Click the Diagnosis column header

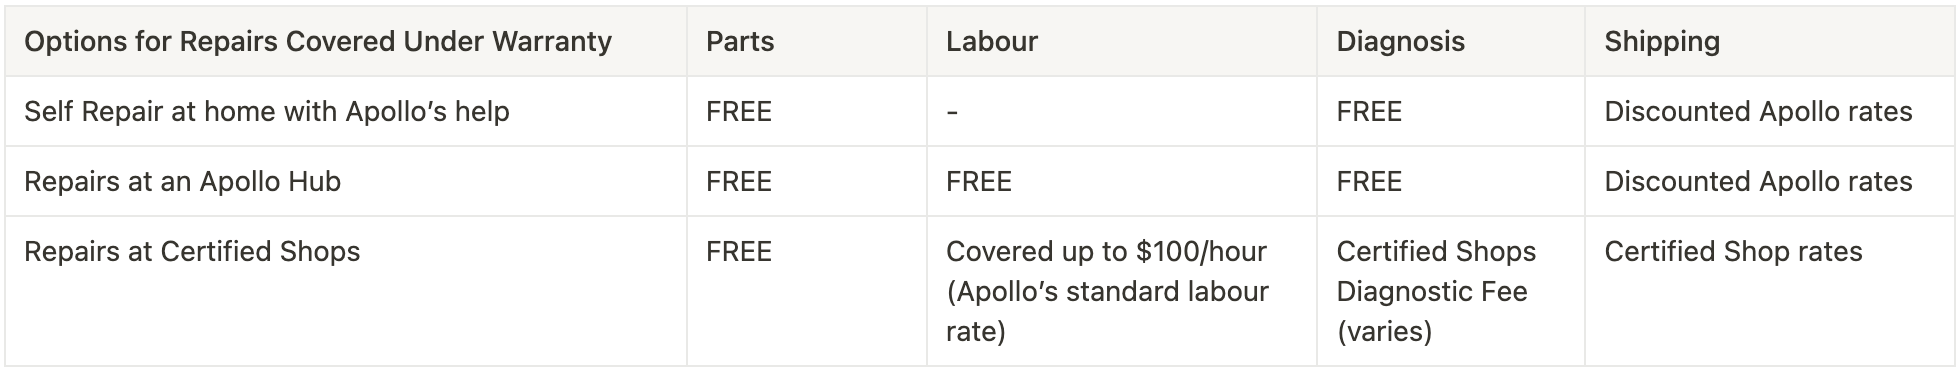pos(1400,41)
